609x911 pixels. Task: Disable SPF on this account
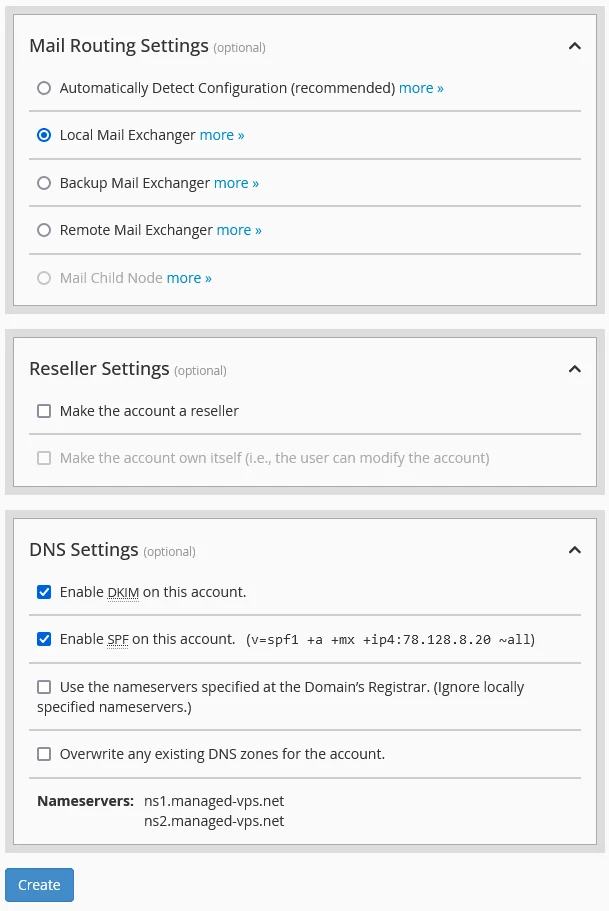pyautogui.click(x=44, y=639)
